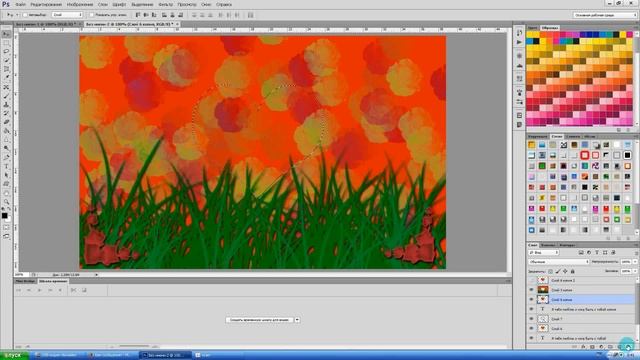Select the History Brush tool
Screen dimensions: 640x360
coord(6,113)
